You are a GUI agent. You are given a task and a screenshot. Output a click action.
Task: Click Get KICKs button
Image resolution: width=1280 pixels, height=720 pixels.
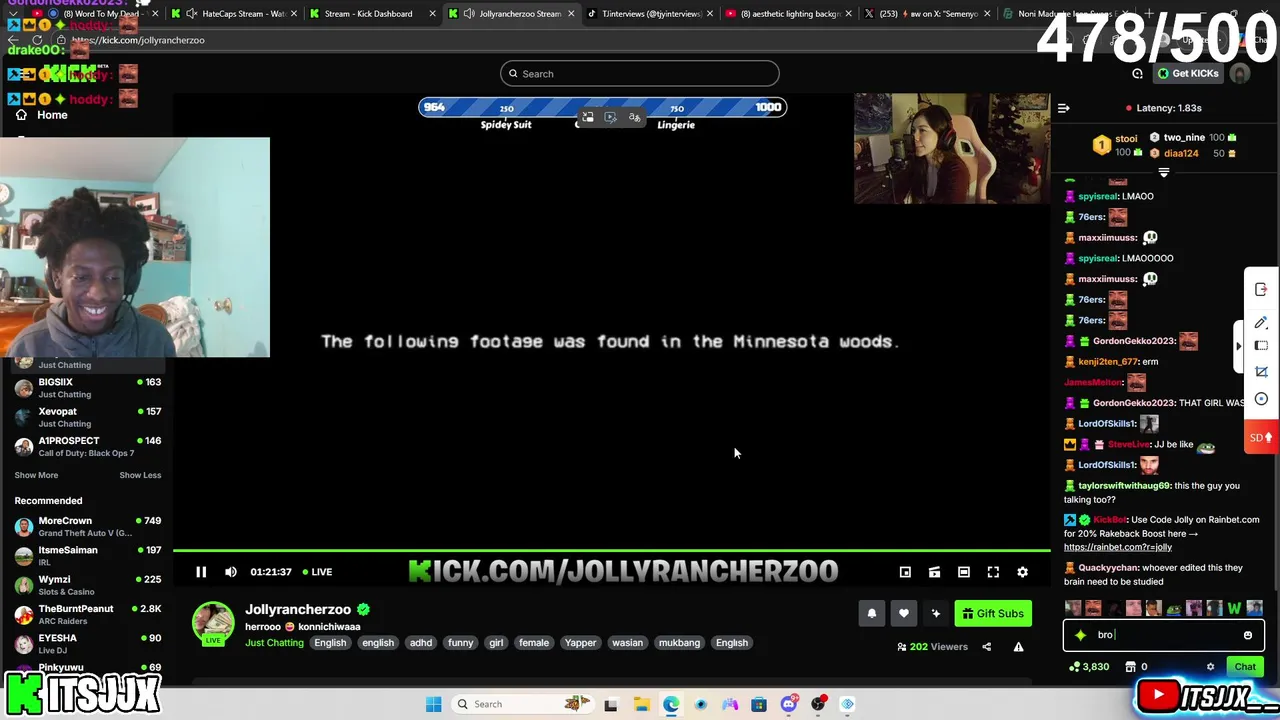(x=1188, y=74)
